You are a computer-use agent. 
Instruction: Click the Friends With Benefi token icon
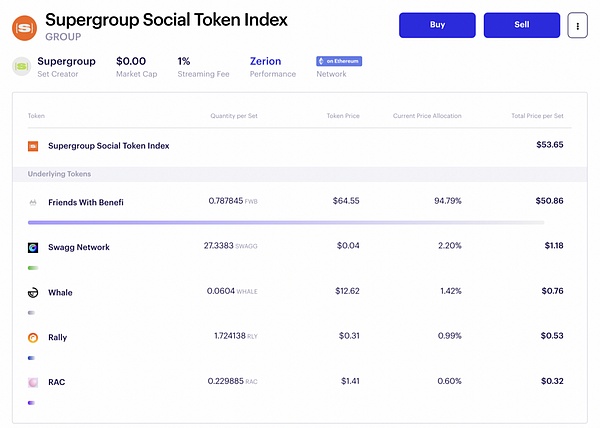click(x=33, y=202)
